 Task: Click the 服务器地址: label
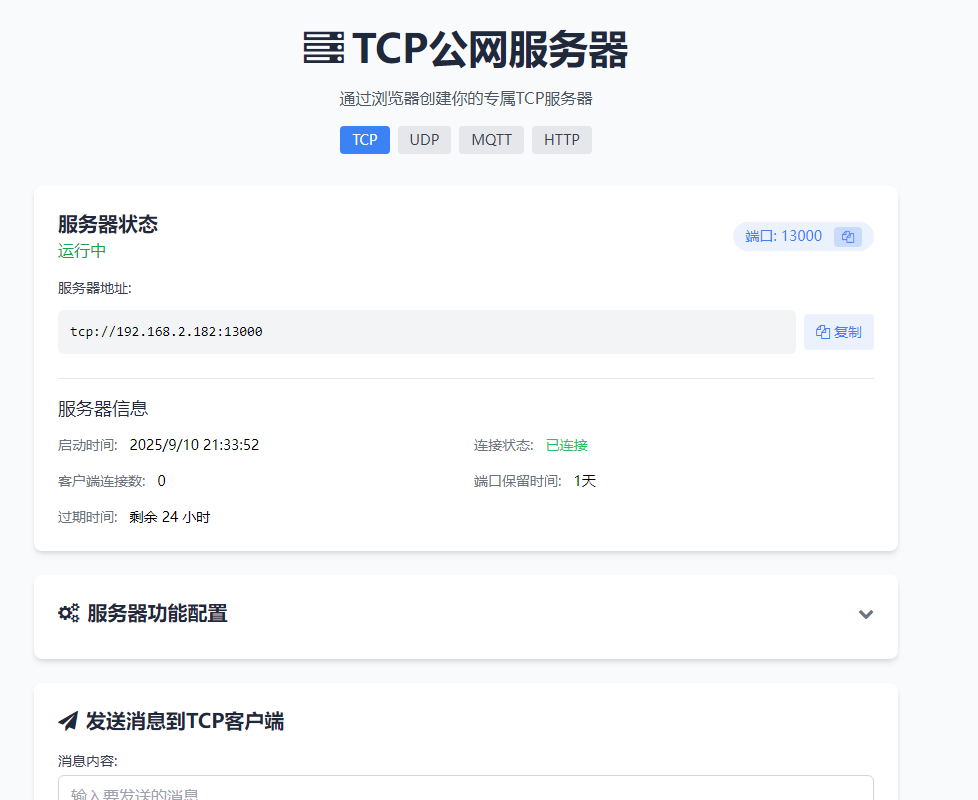[x=95, y=288]
